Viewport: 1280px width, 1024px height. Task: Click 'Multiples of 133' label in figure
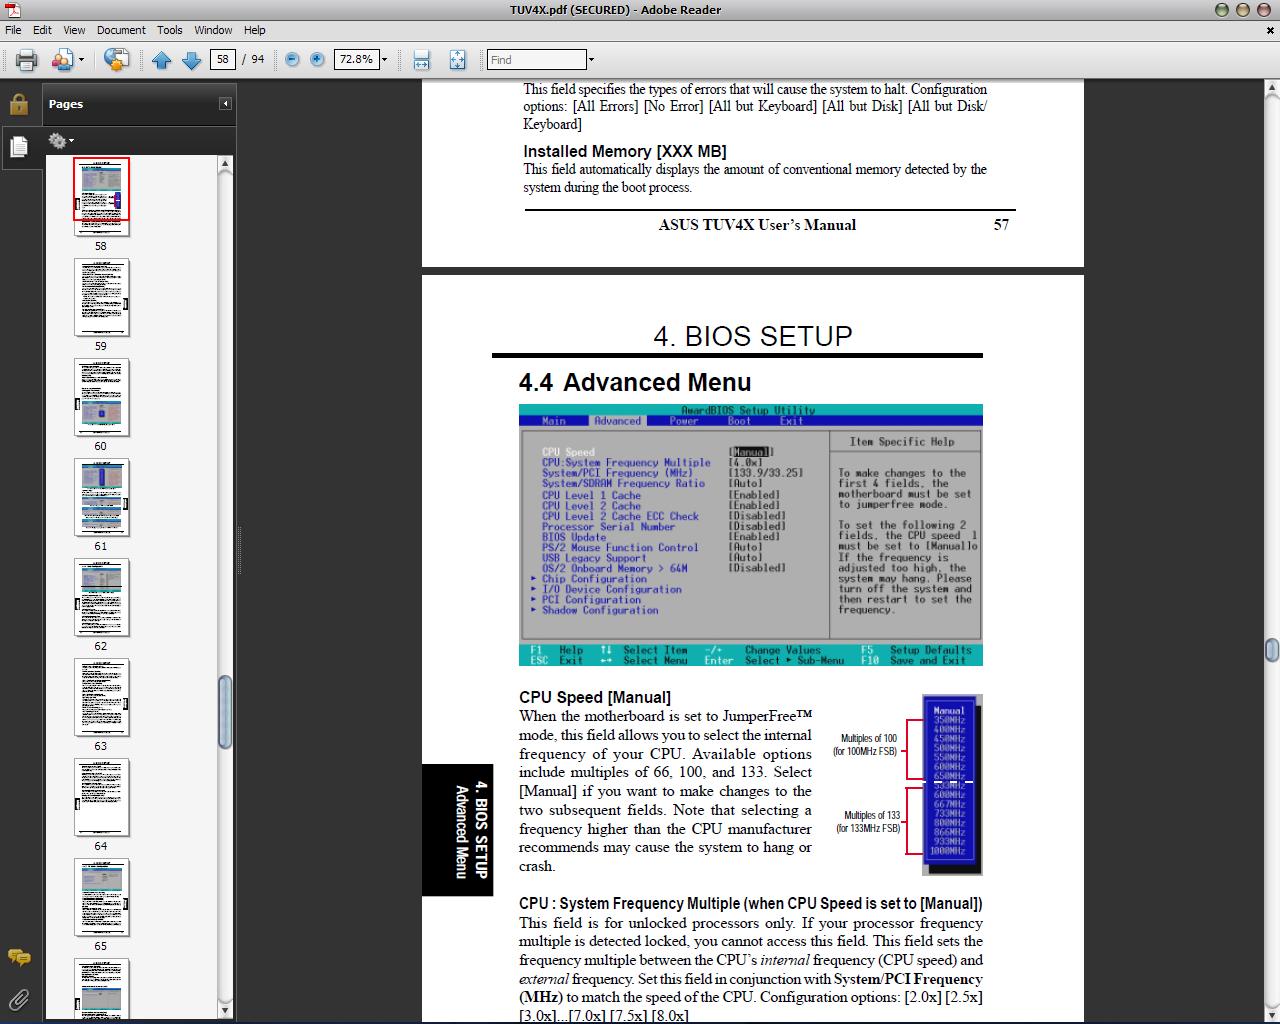tap(869, 822)
